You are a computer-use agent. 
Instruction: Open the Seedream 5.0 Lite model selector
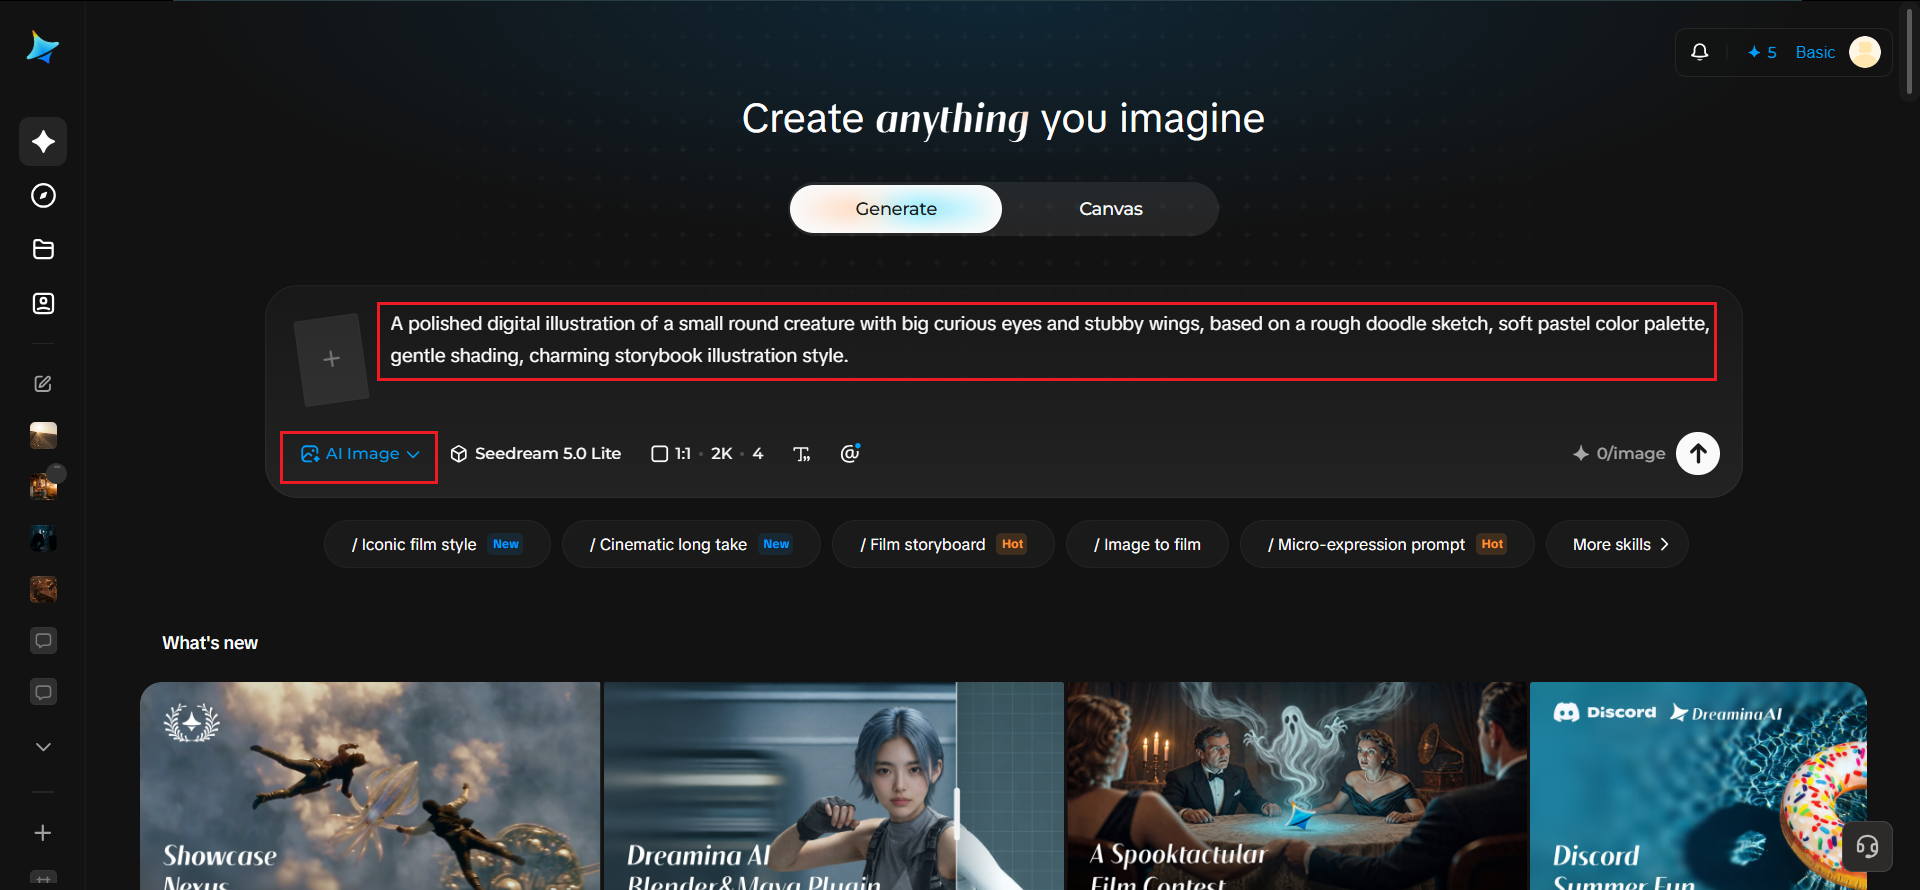coord(536,454)
